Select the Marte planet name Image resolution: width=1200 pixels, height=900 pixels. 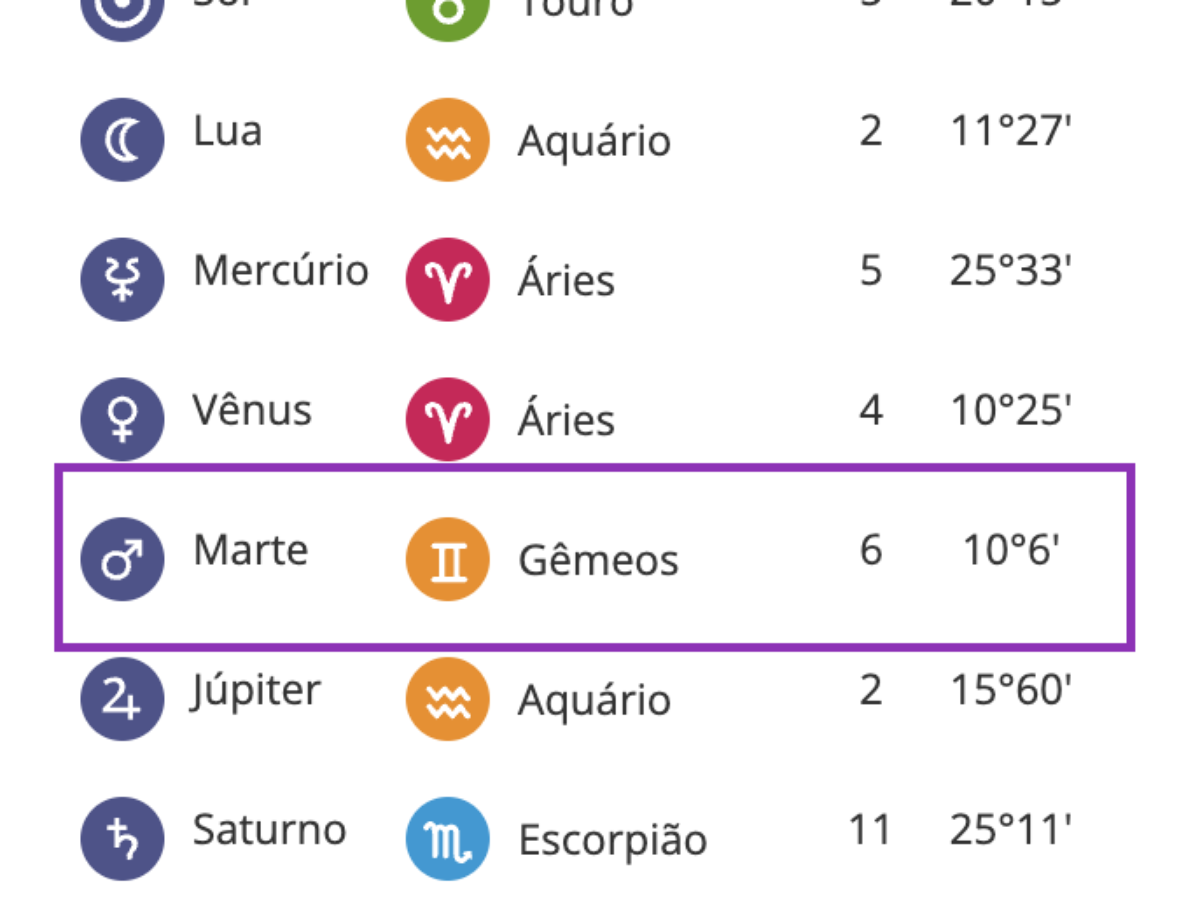[x=251, y=550]
